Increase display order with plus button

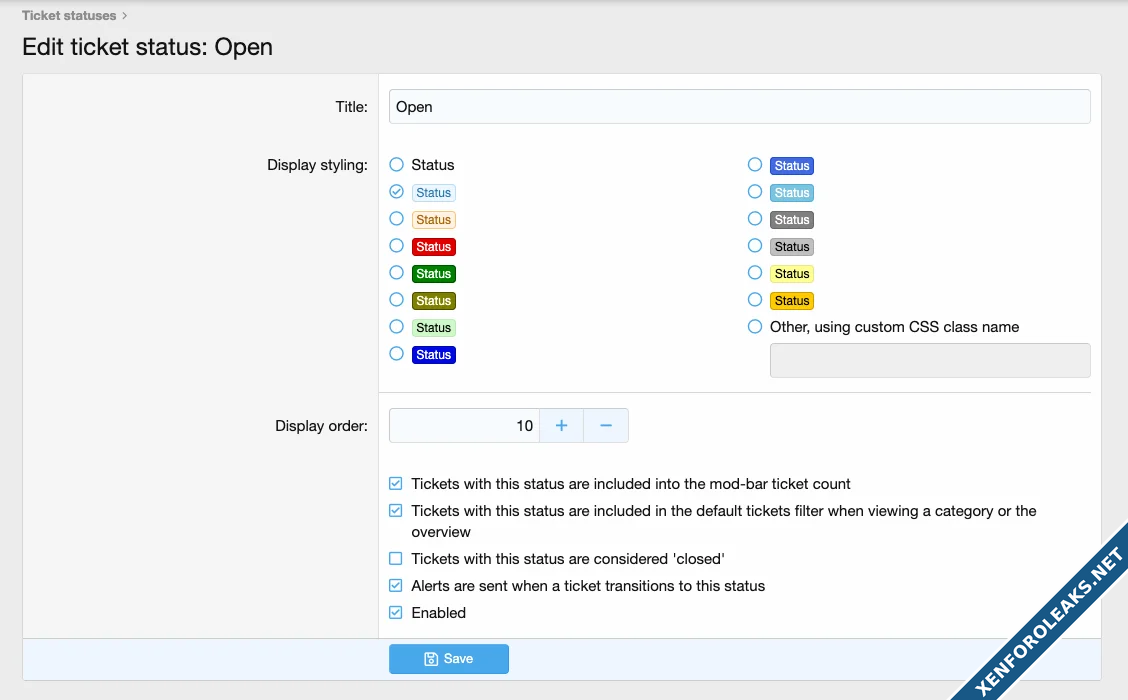click(561, 426)
